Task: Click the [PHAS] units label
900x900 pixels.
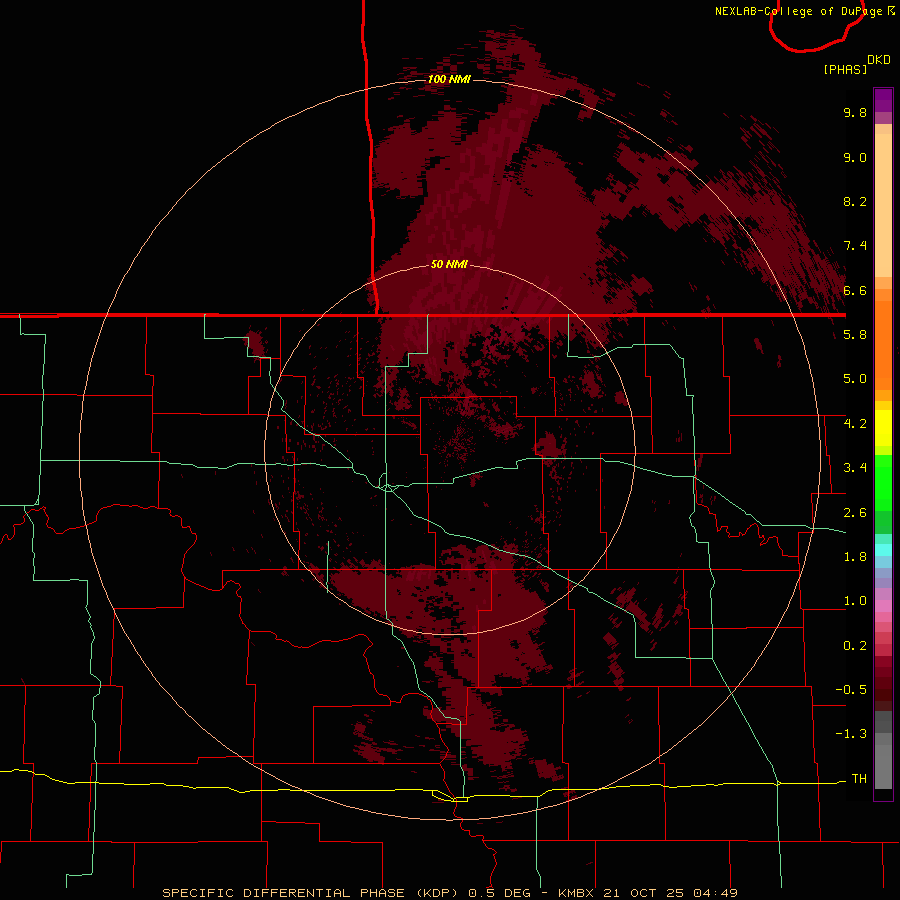Action: pos(845,69)
